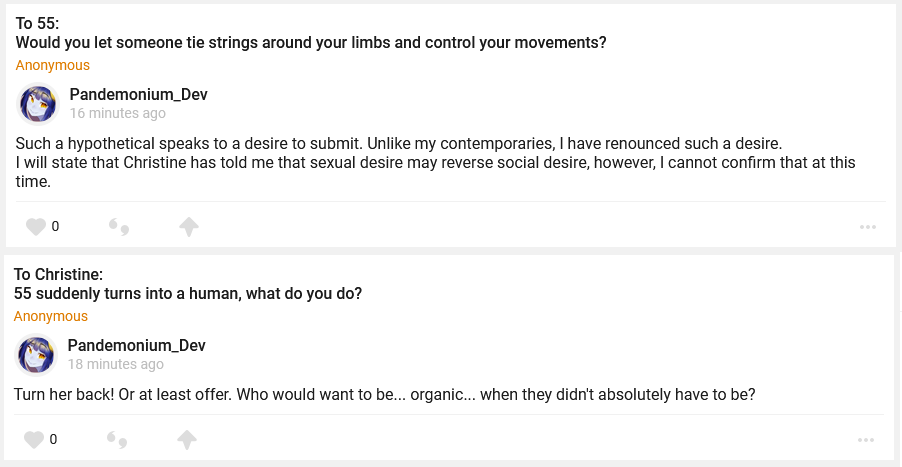
Task: Open Pandemonium_Dev avatar in the second post
Action: click(36, 355)
